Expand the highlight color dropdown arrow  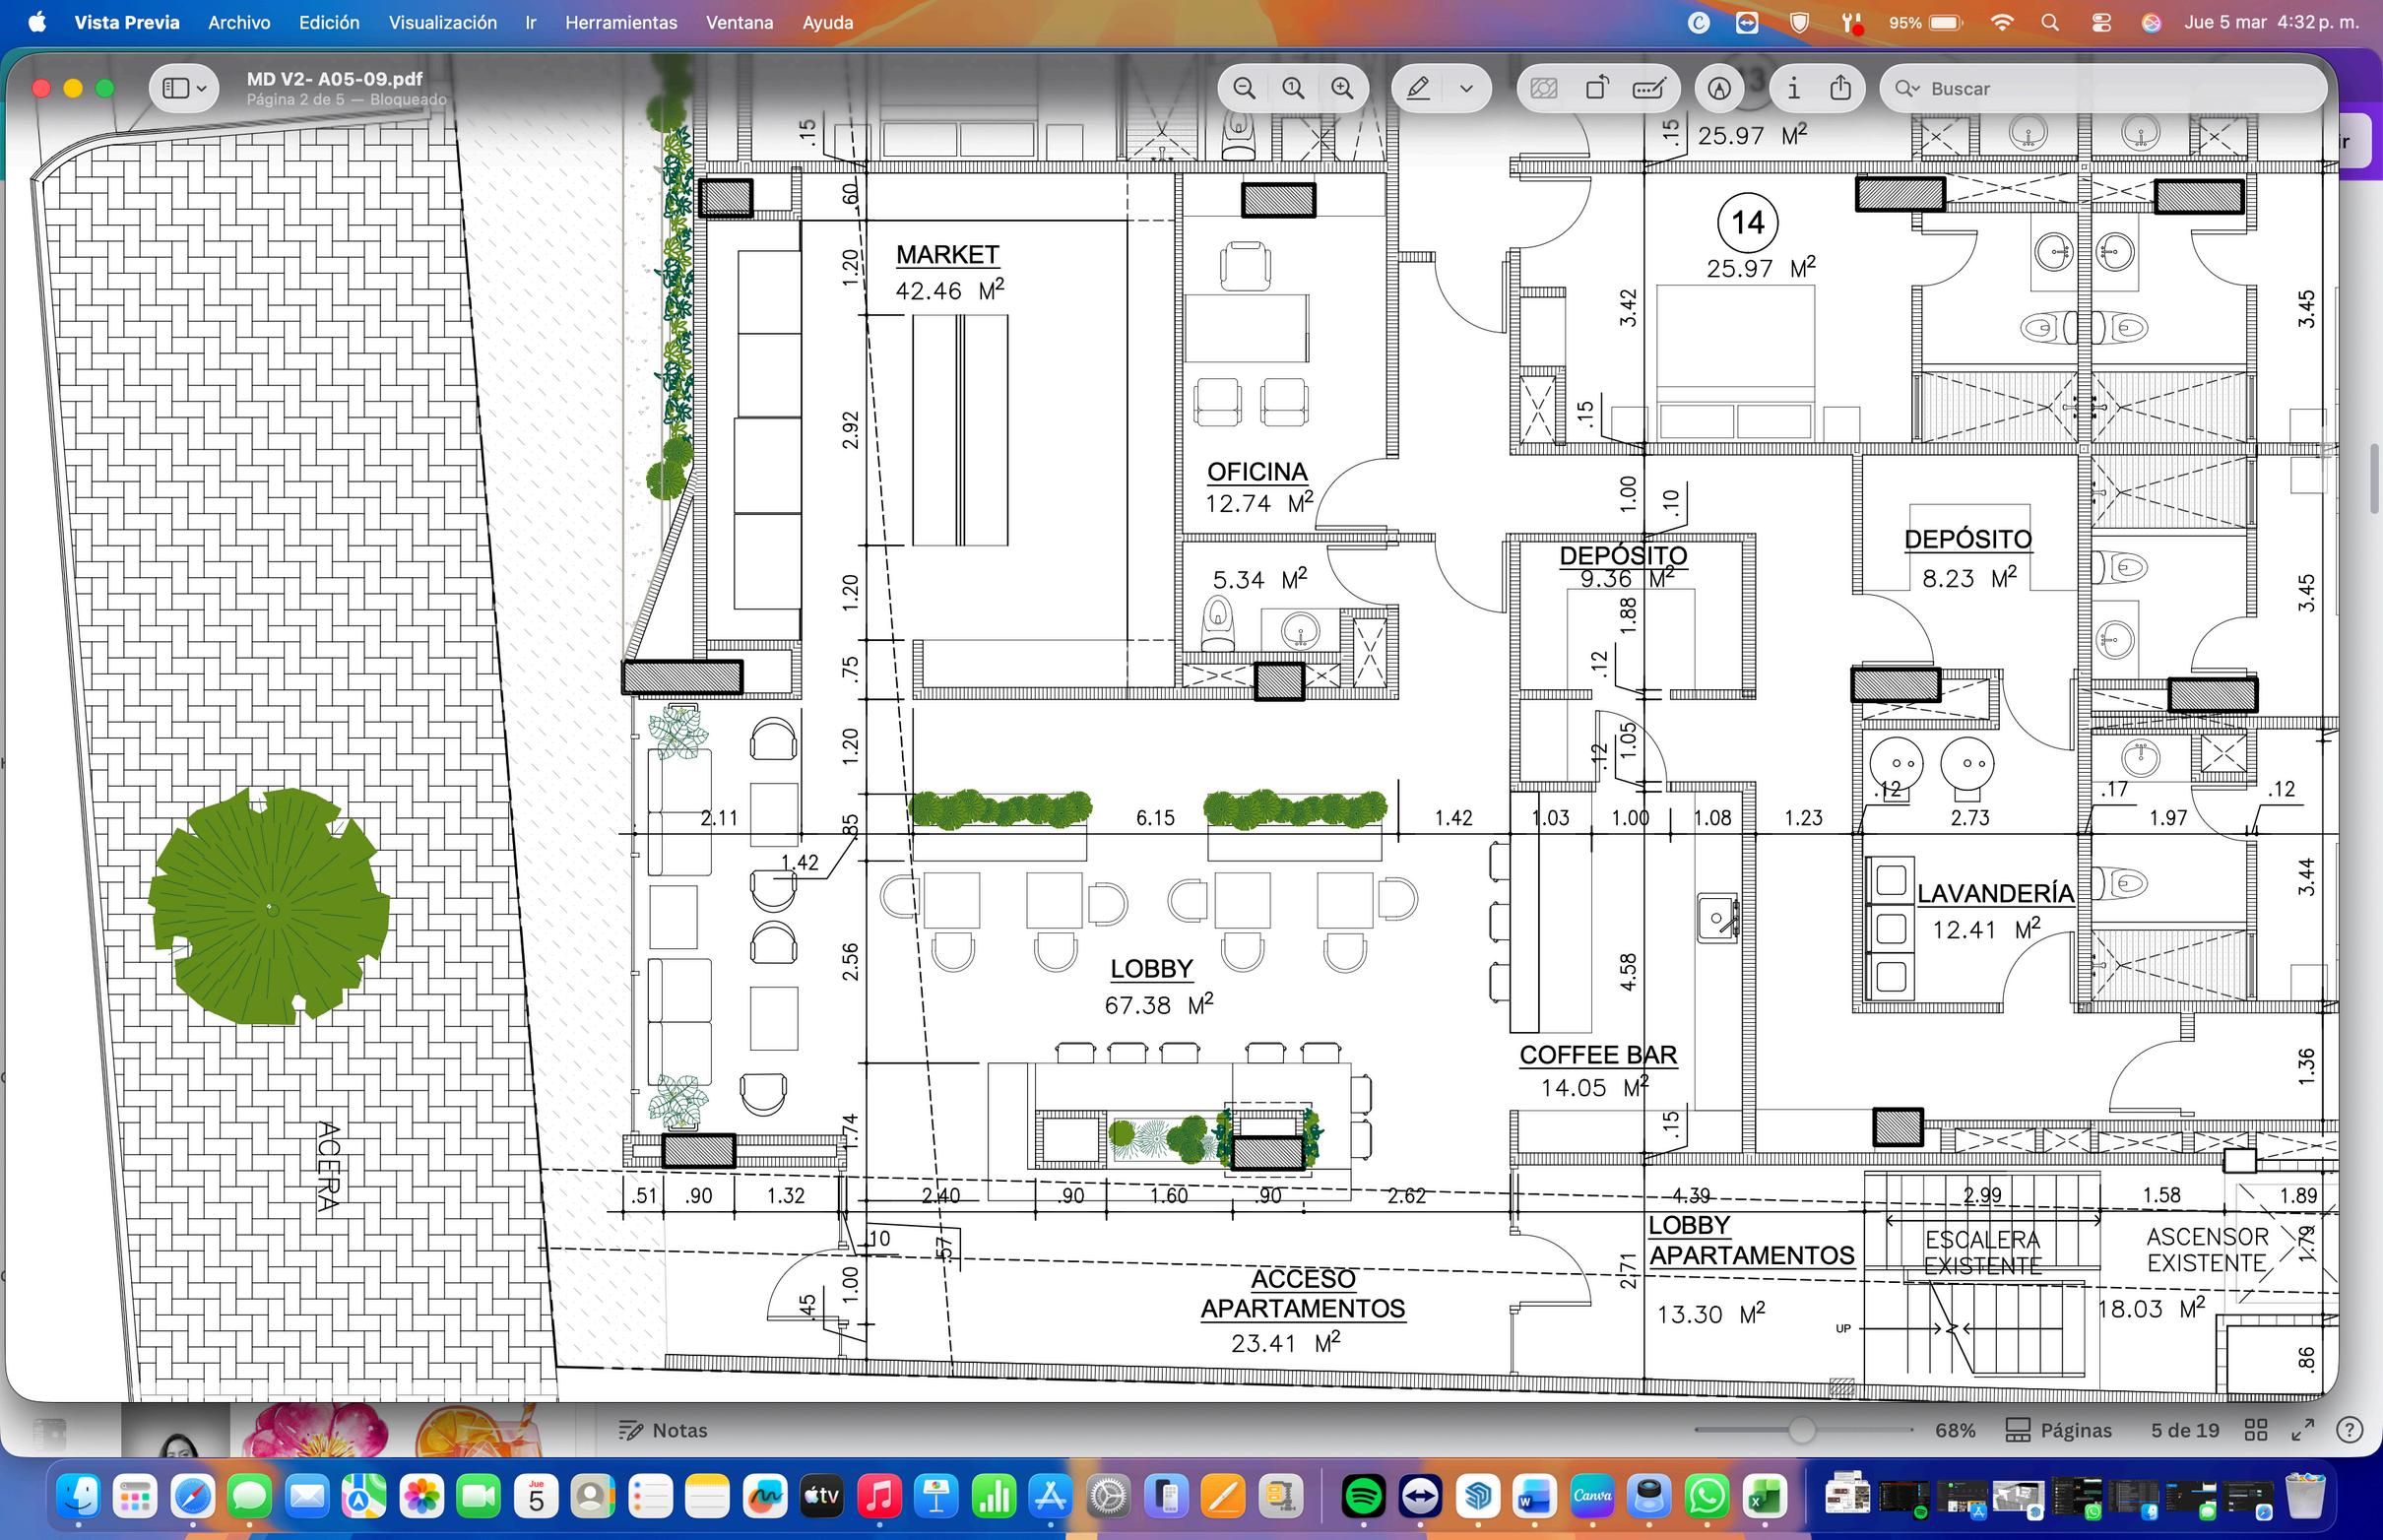click(x=1466, y=89)
